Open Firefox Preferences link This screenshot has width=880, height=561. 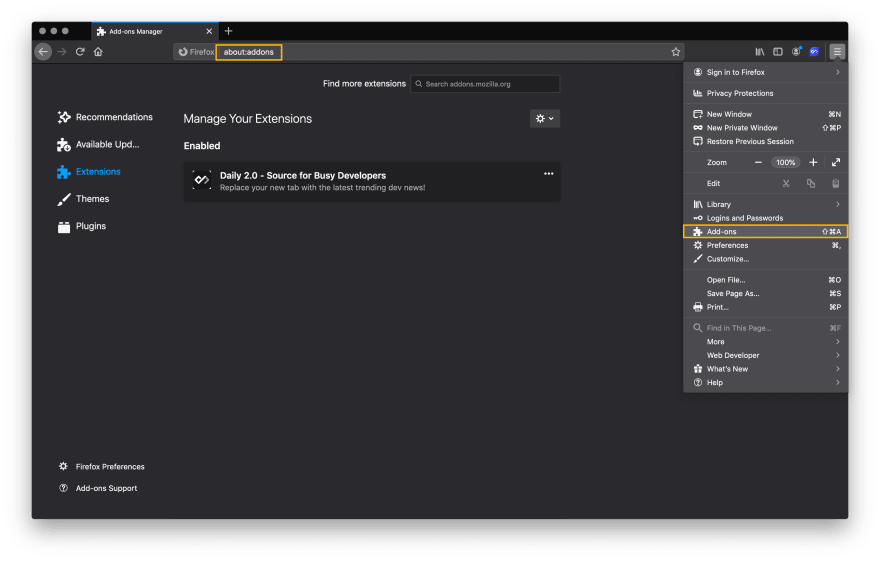[x=102, y=466]
